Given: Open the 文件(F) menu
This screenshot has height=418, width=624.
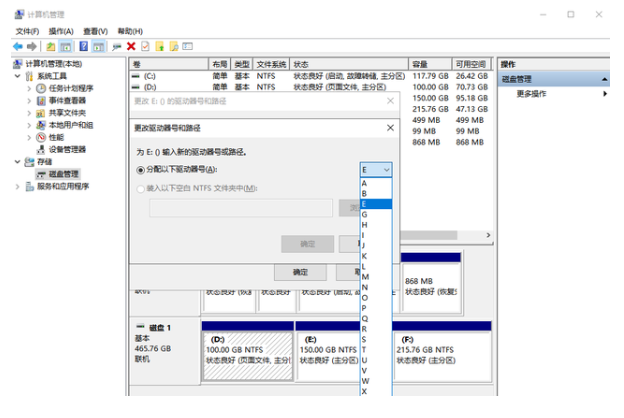Looking at the screenshot, I should pos(27,31).
